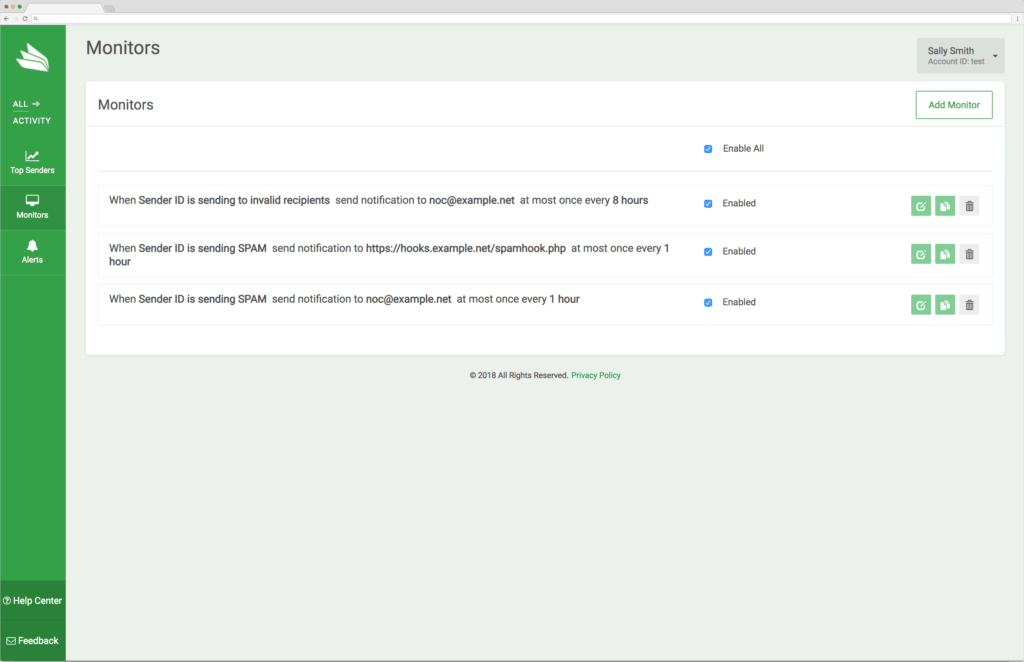Screen dimensions: 1024x662
Task: Click the Alerts bell icon in the sidebar
Action: pos(32,248)
